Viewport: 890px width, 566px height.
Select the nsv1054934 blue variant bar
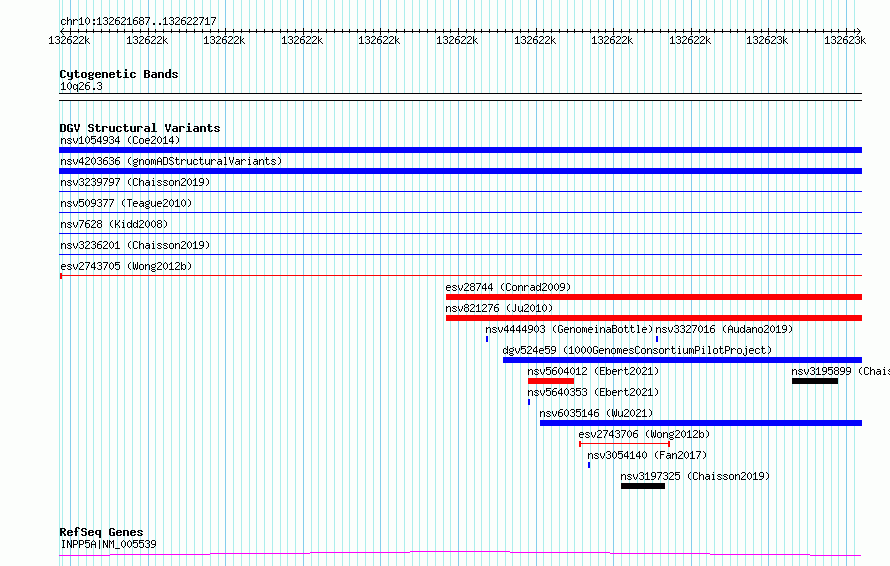[x=460, y=150]
